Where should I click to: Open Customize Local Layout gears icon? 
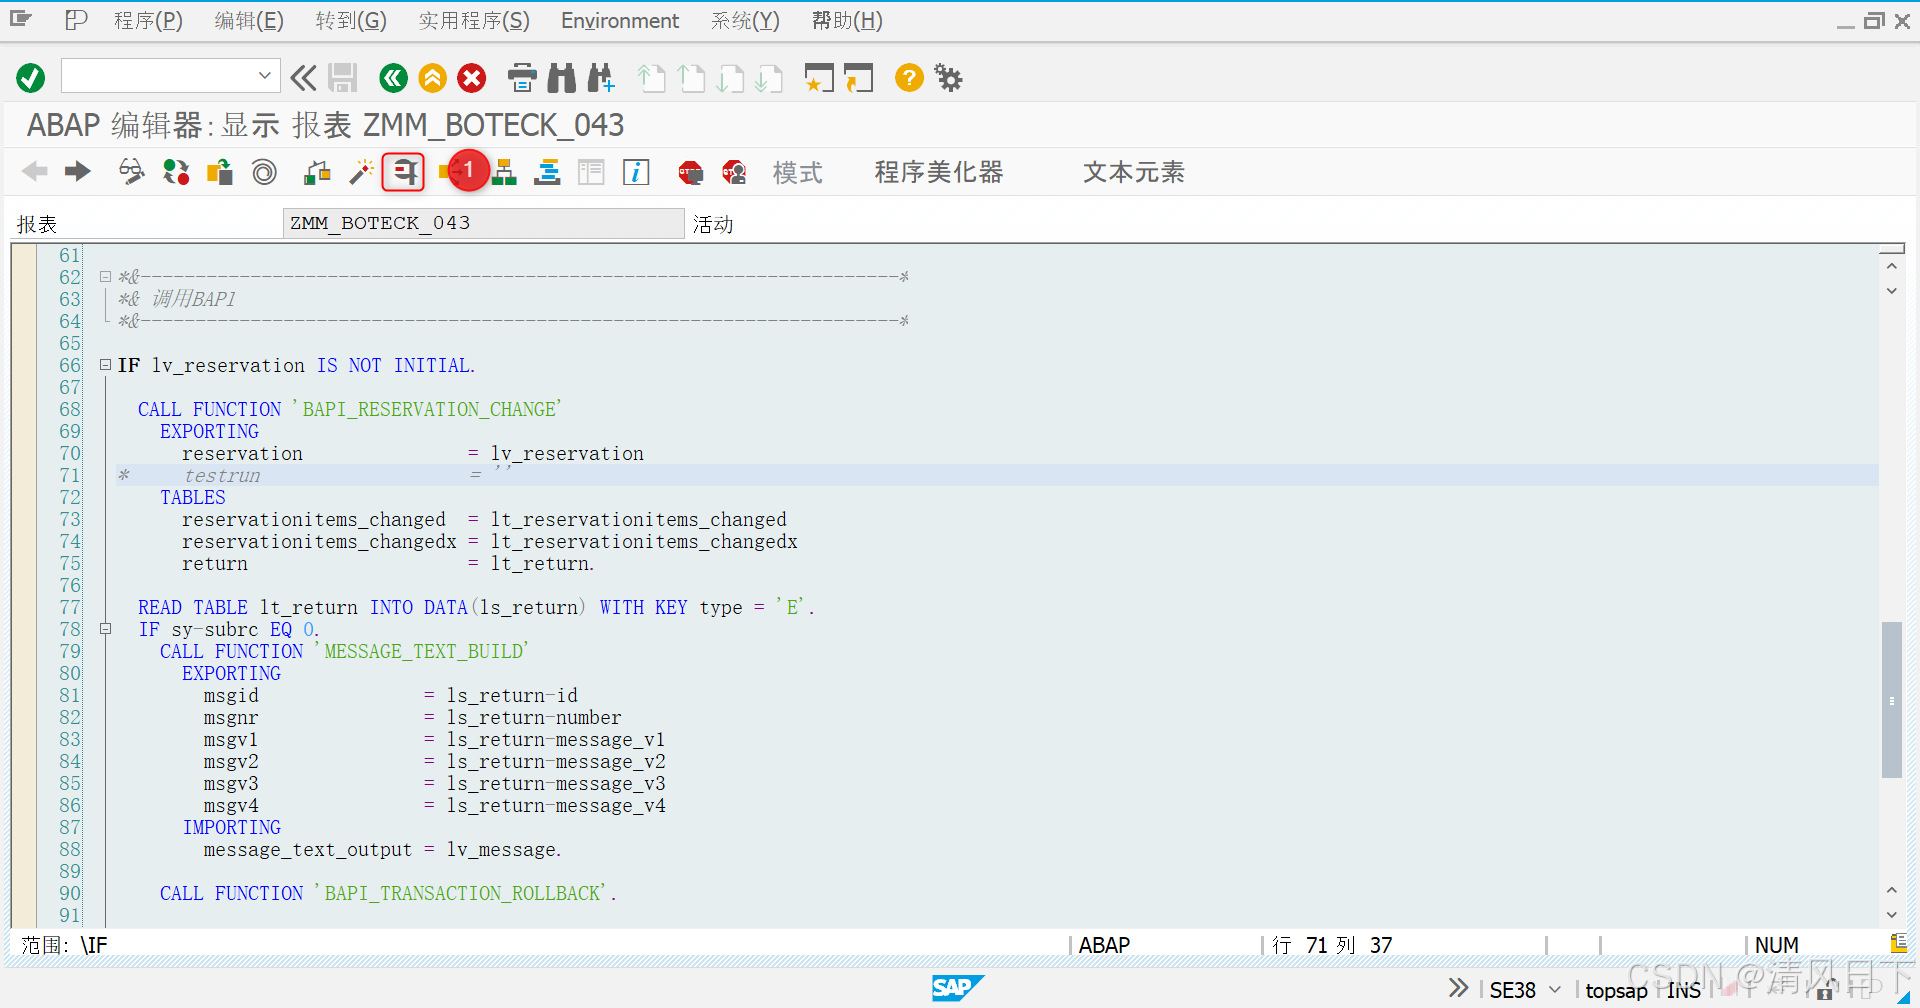[x=947, y=77]
